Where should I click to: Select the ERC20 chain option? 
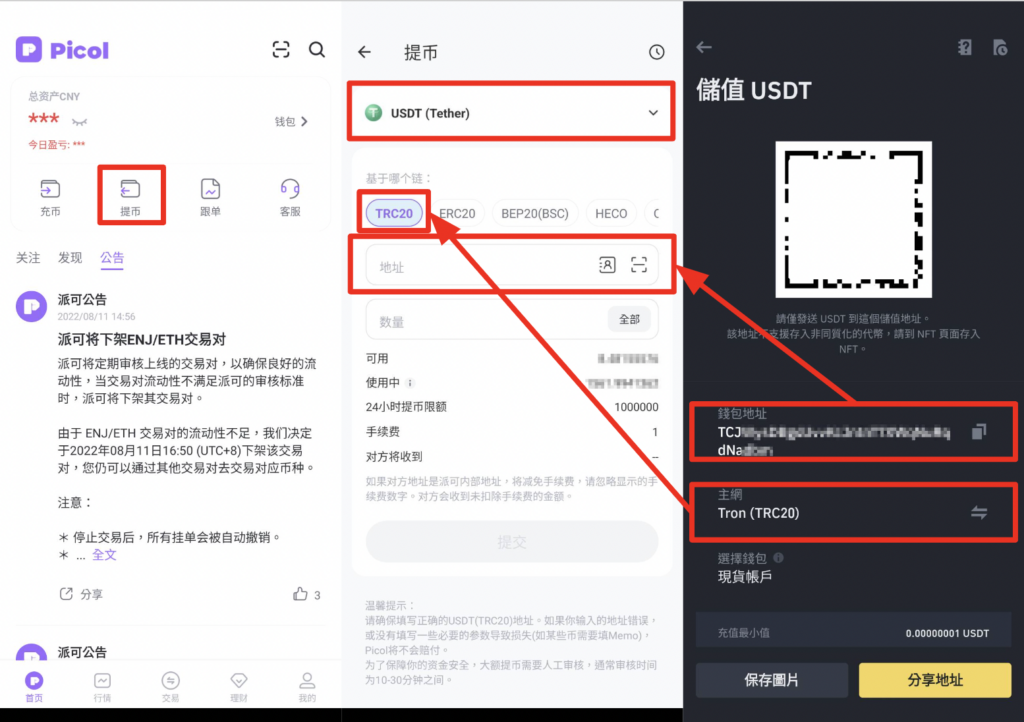[x=457, y=213]
